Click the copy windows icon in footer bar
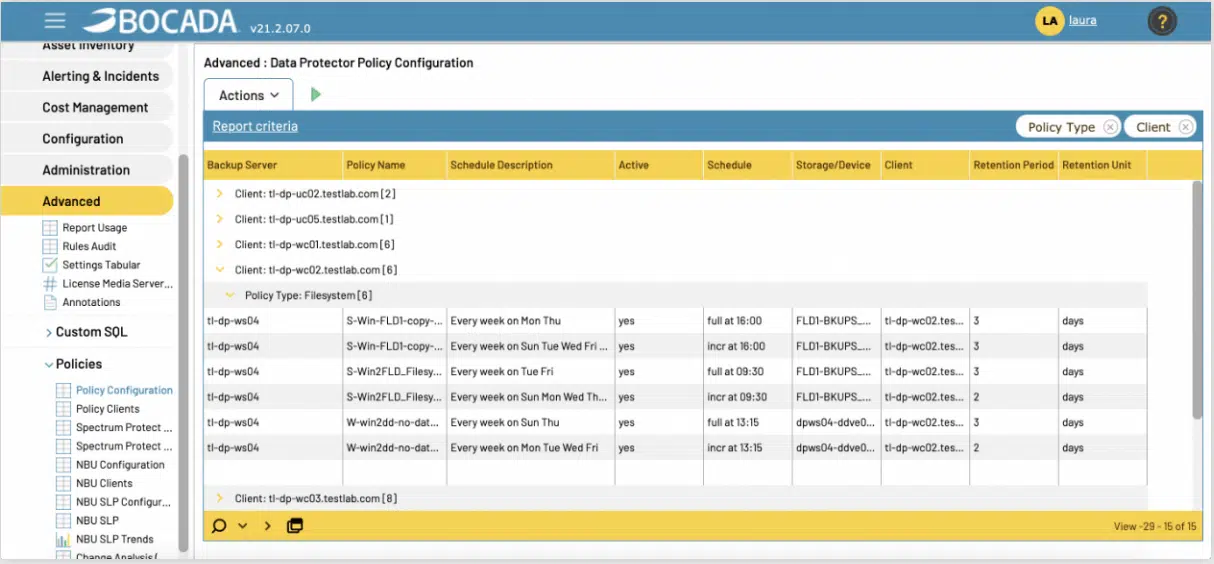Screen dimensions: 1214x564 pos(295,525)
